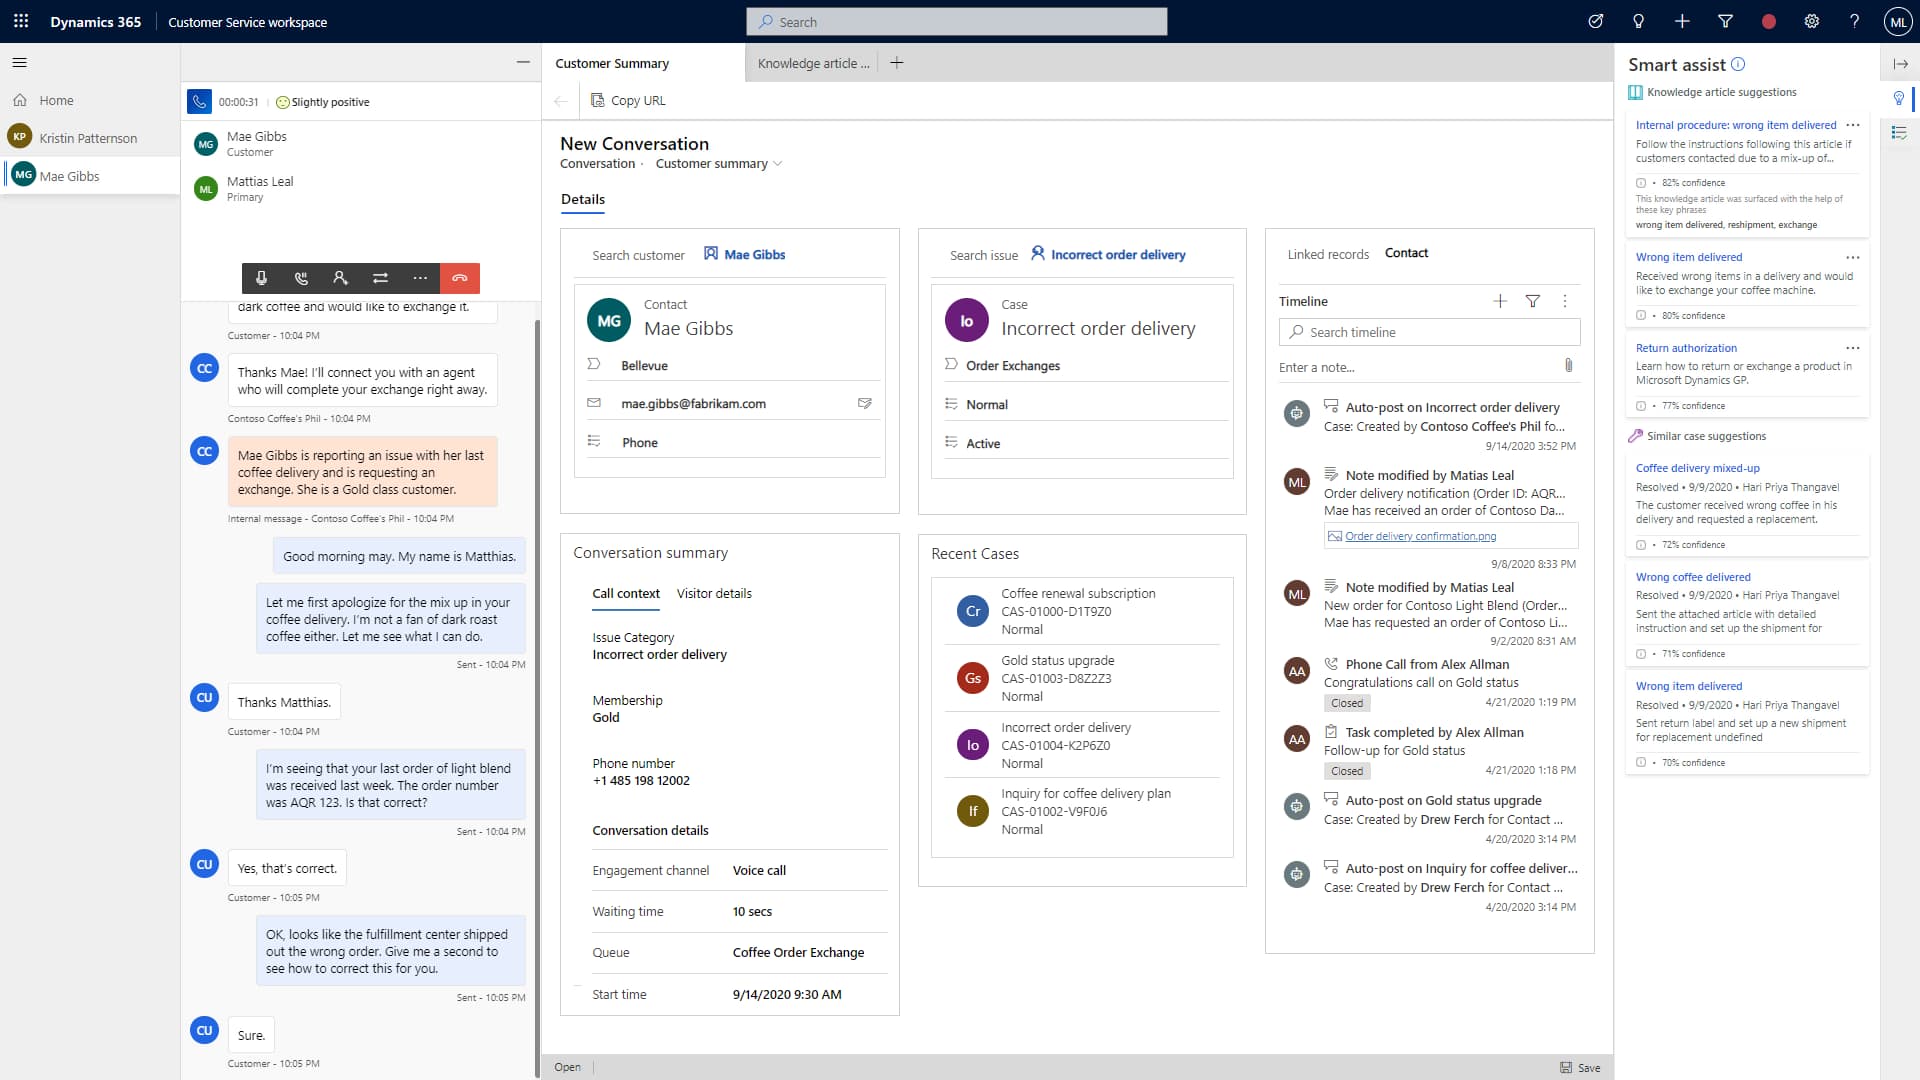This screenshot has width=1920, height=1080.
Task: Open the Visitor details tab
Action: (x=714, y=594)
